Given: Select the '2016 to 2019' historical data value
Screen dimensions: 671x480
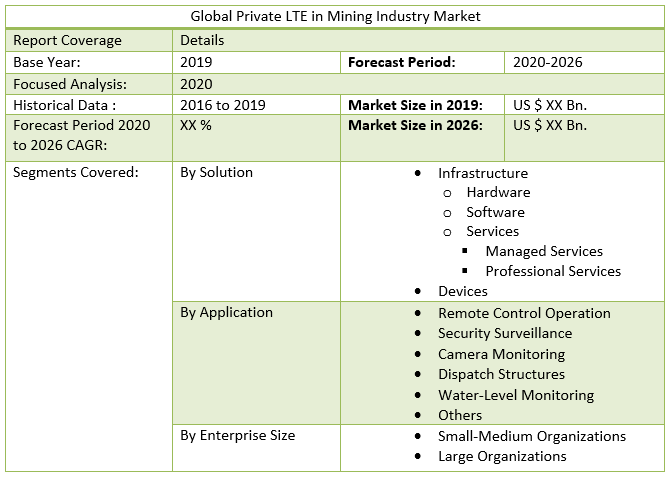Looking at the screenshot, I should point(224,105).
